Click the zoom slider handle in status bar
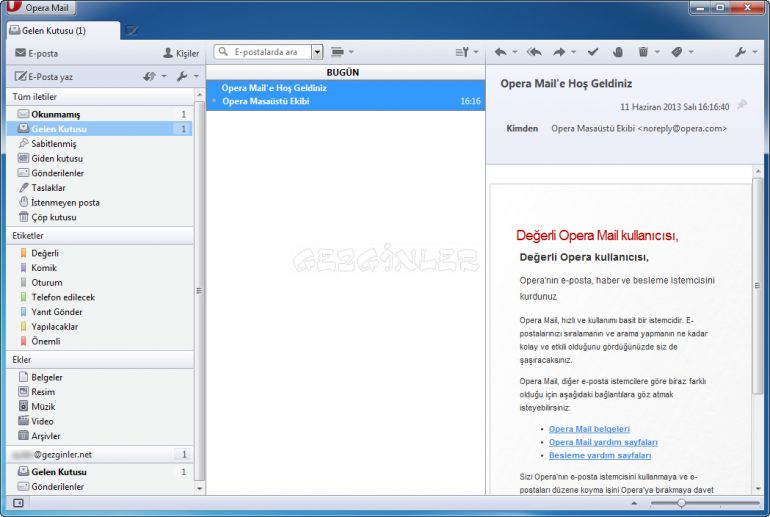 click(x=681, y=503)
